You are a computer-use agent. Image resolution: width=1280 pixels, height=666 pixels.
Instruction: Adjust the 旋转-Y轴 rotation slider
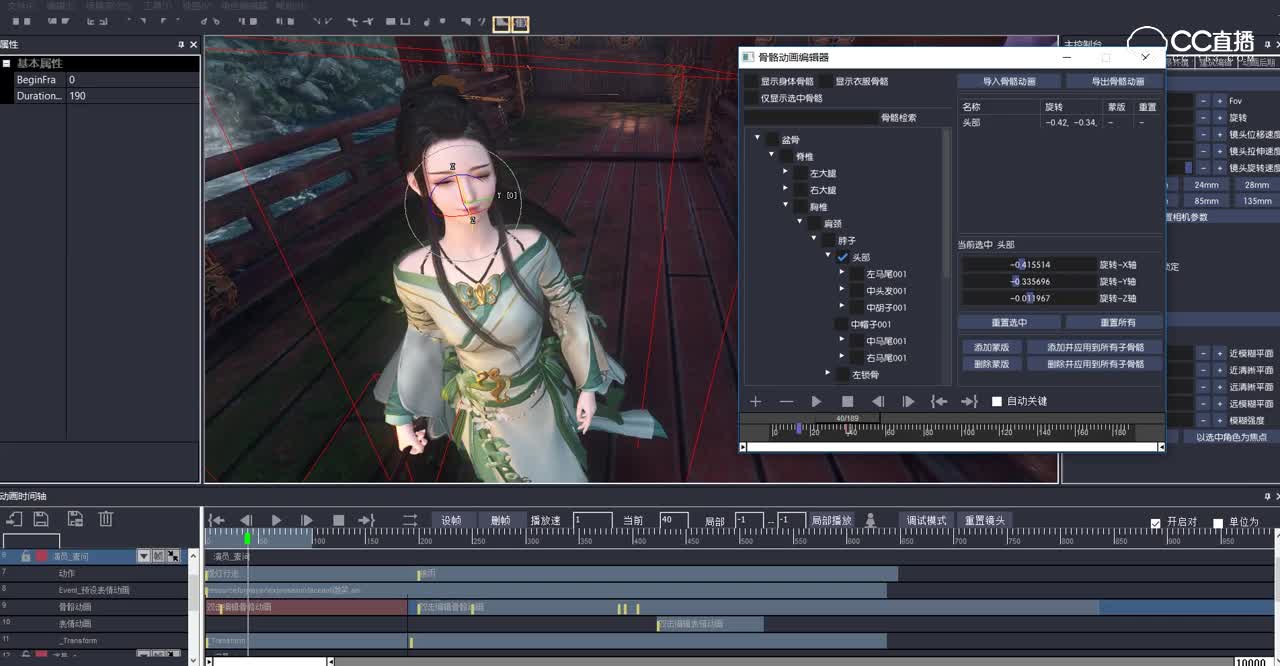pos(1029,282)
